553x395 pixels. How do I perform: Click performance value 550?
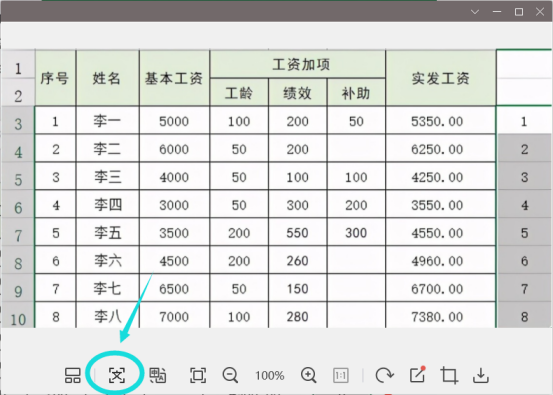click(298, 232)
